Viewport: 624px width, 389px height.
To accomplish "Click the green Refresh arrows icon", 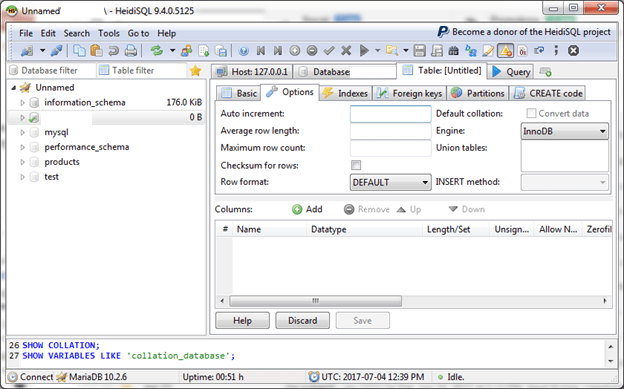I will pos(156,51).
